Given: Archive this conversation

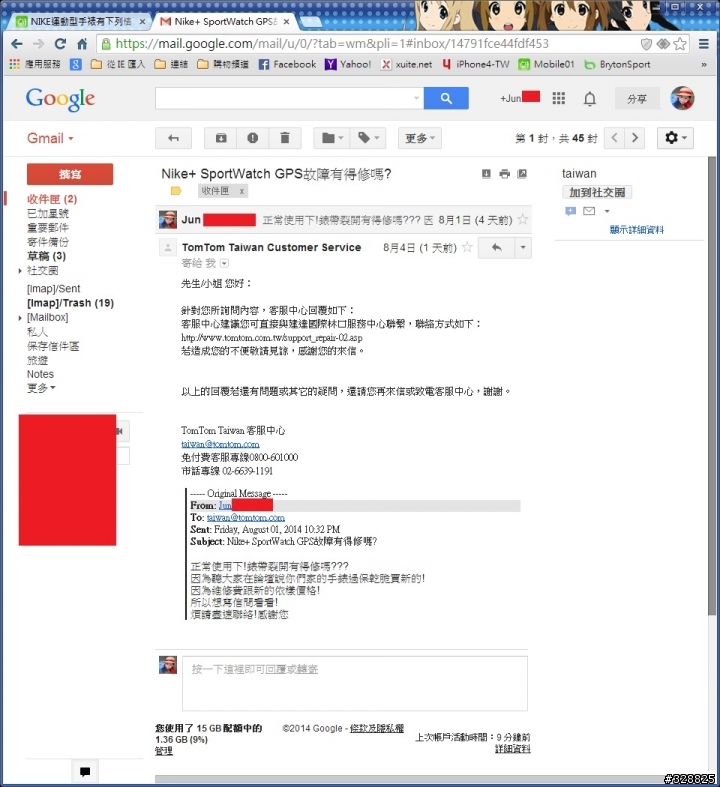Looking at the screenshot, I should (x=221, y=138).
